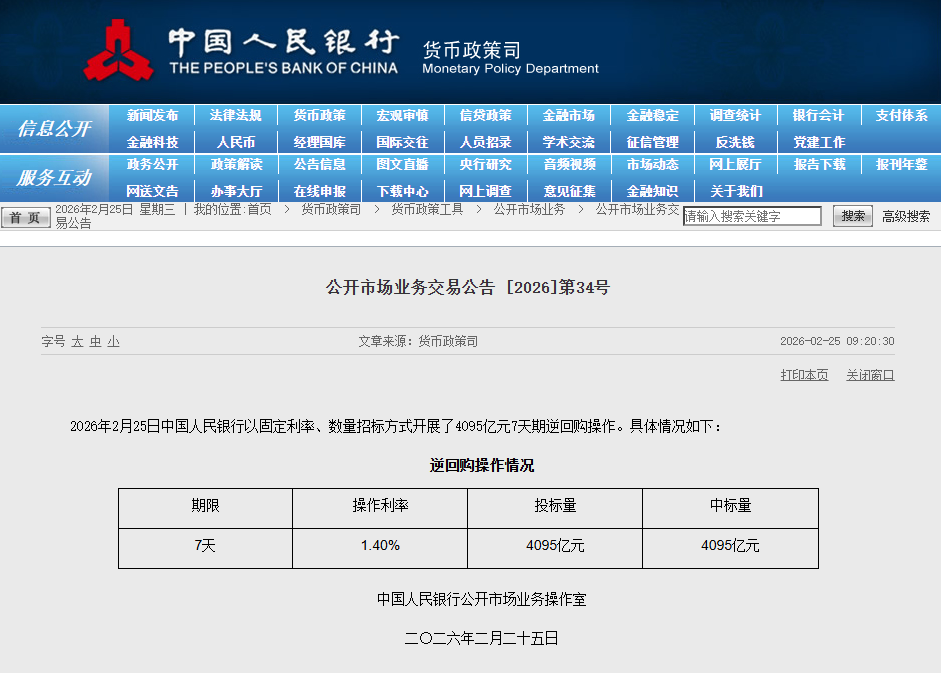Click the People's Bank of China logo
Viewport: 941px width, 673px height.
[x=118, y=52]
